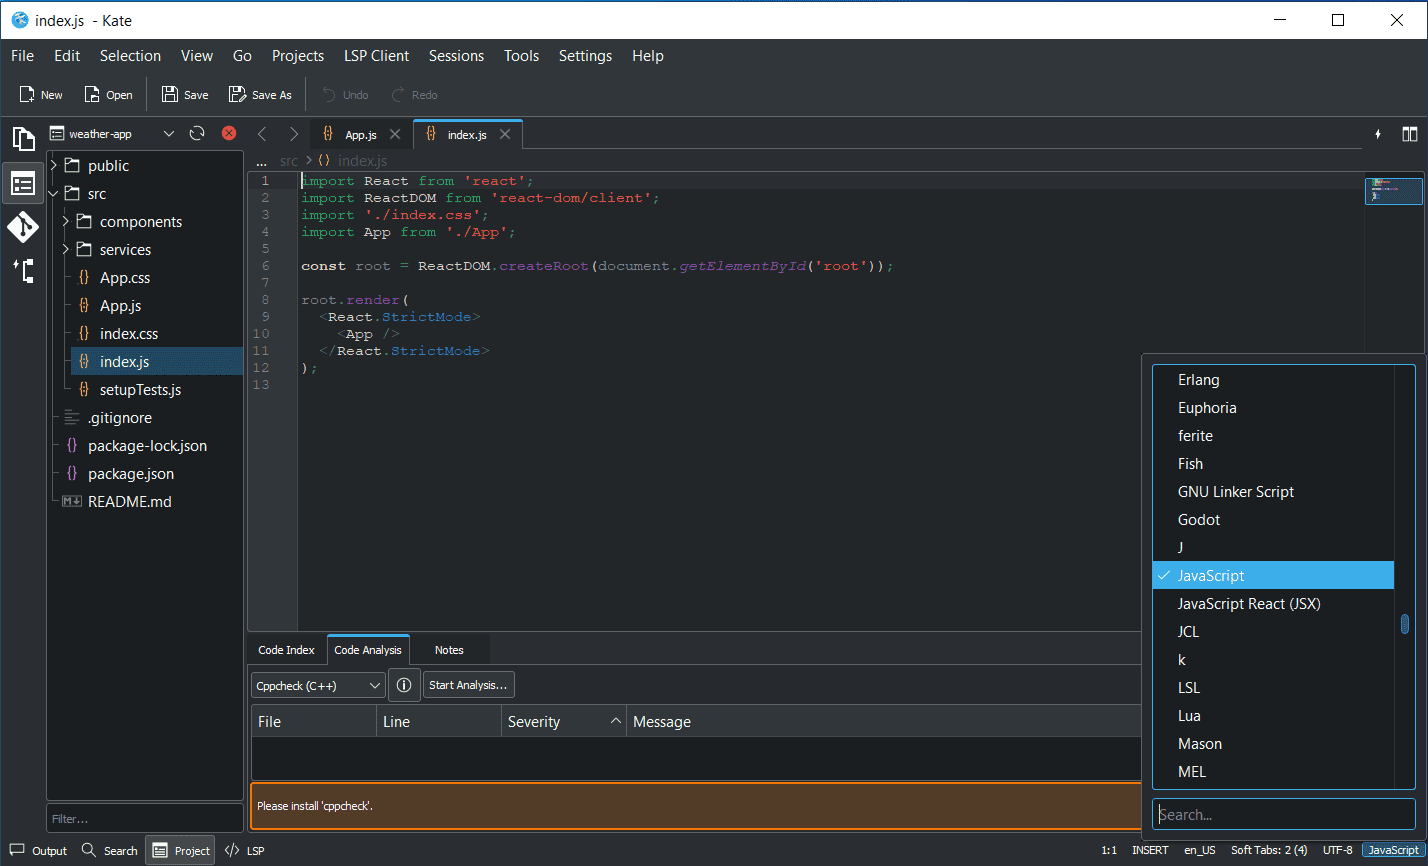
Task: Open the Git panel icon
Action: click(x=23, y=227)
